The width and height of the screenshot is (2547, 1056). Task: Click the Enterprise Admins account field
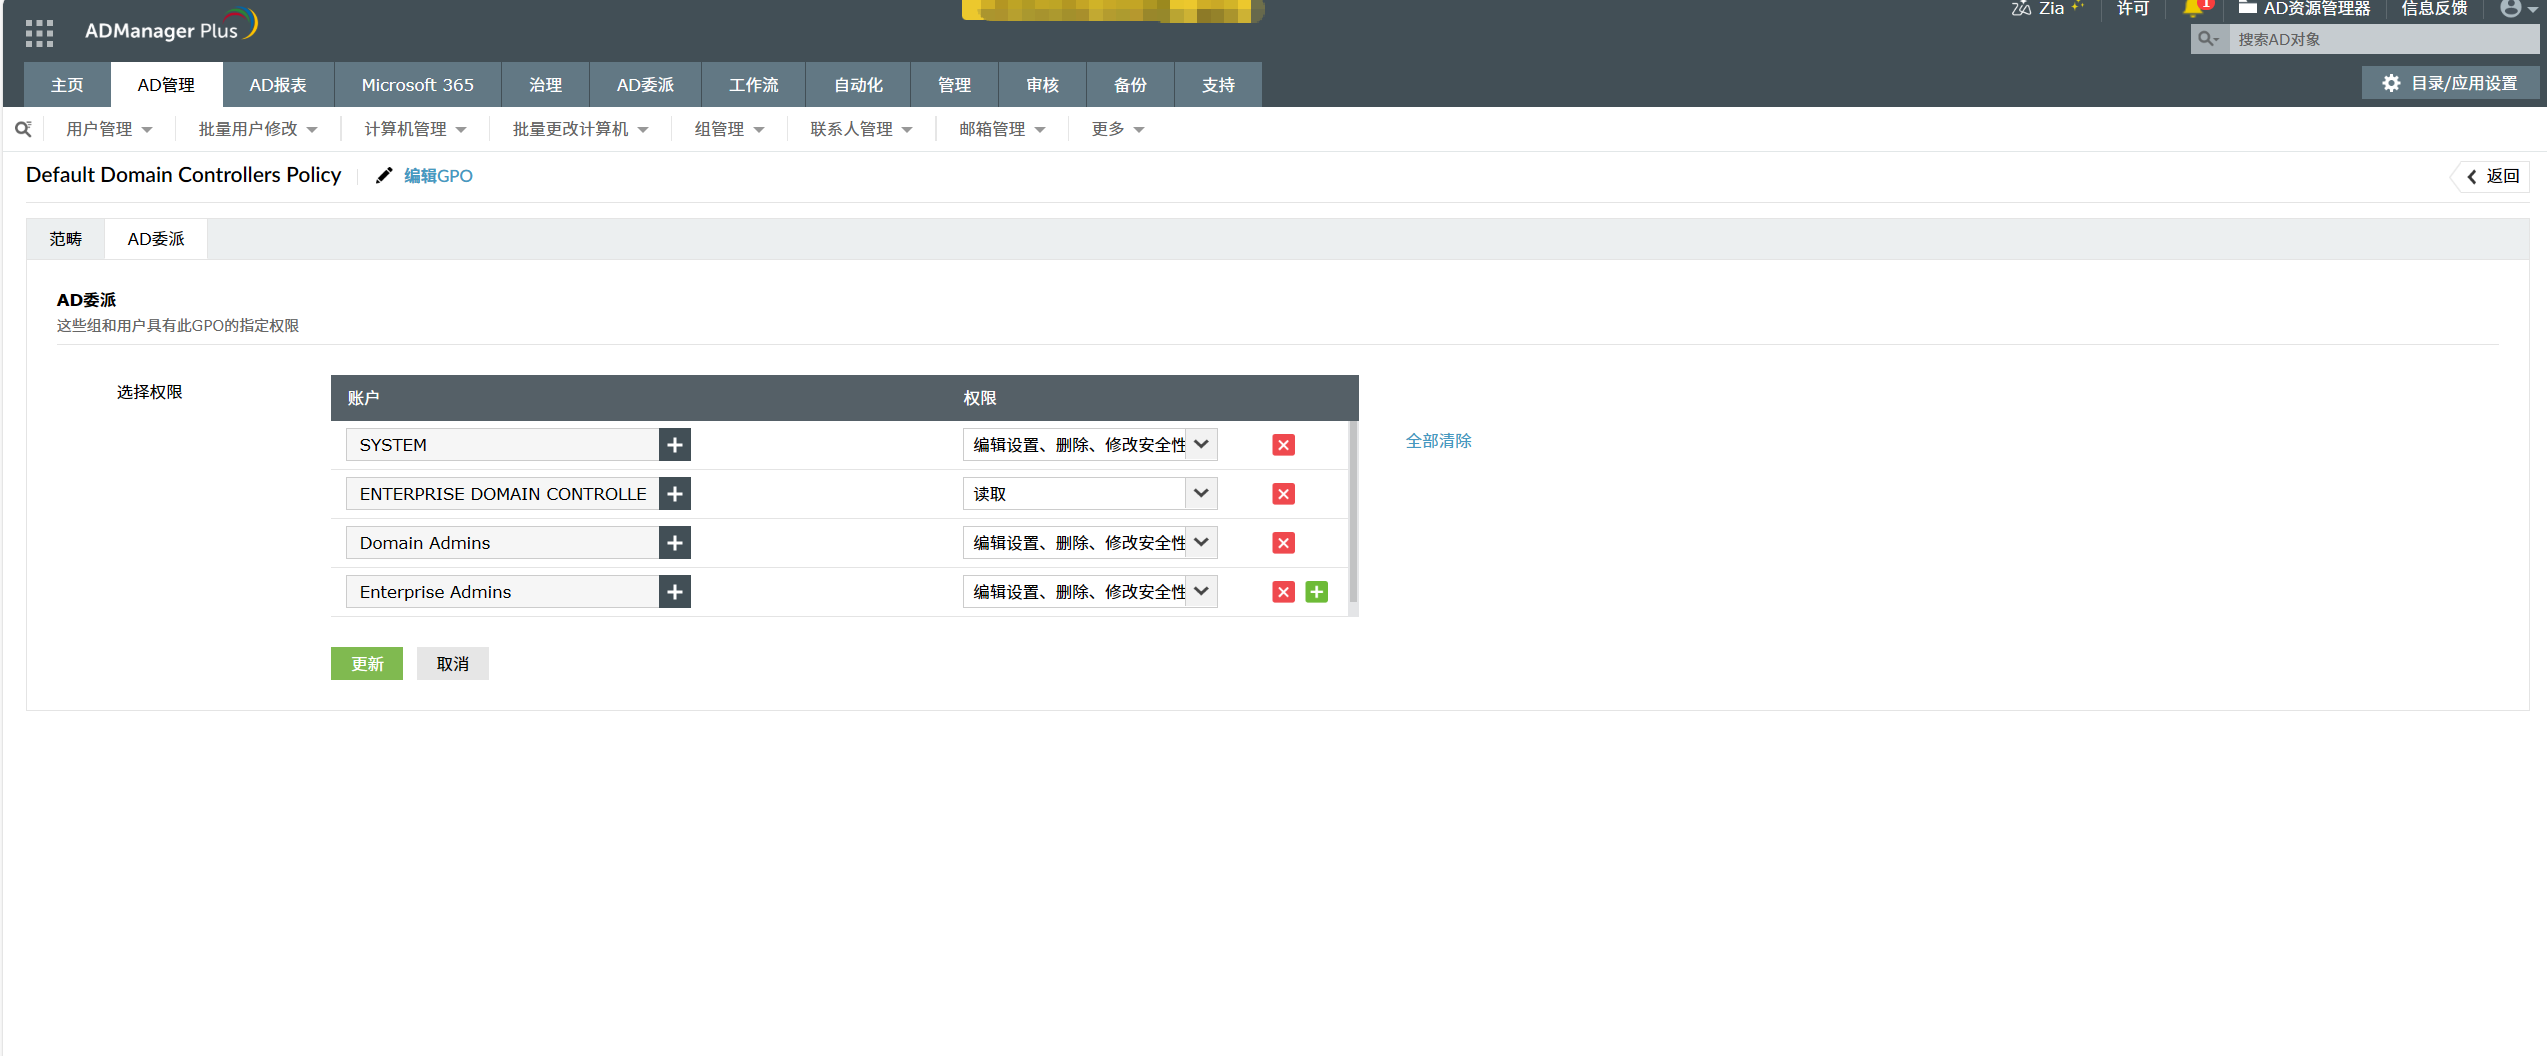click(x=502, y=592)
